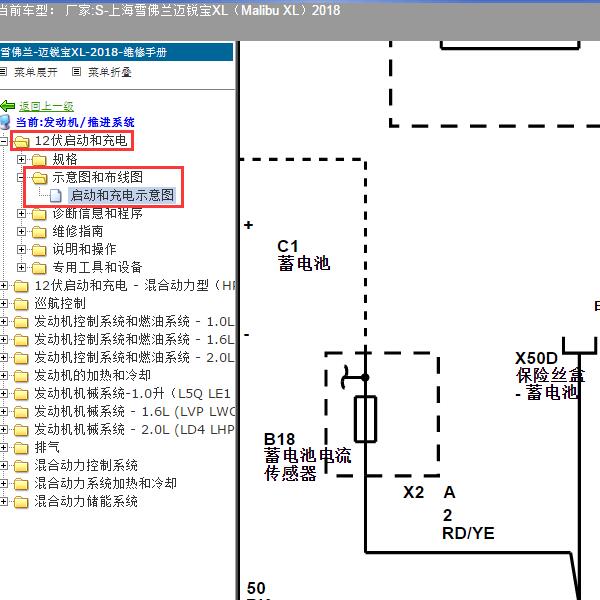Click folder icon of 发动机机械系统-1.0升

coord(21,394)
